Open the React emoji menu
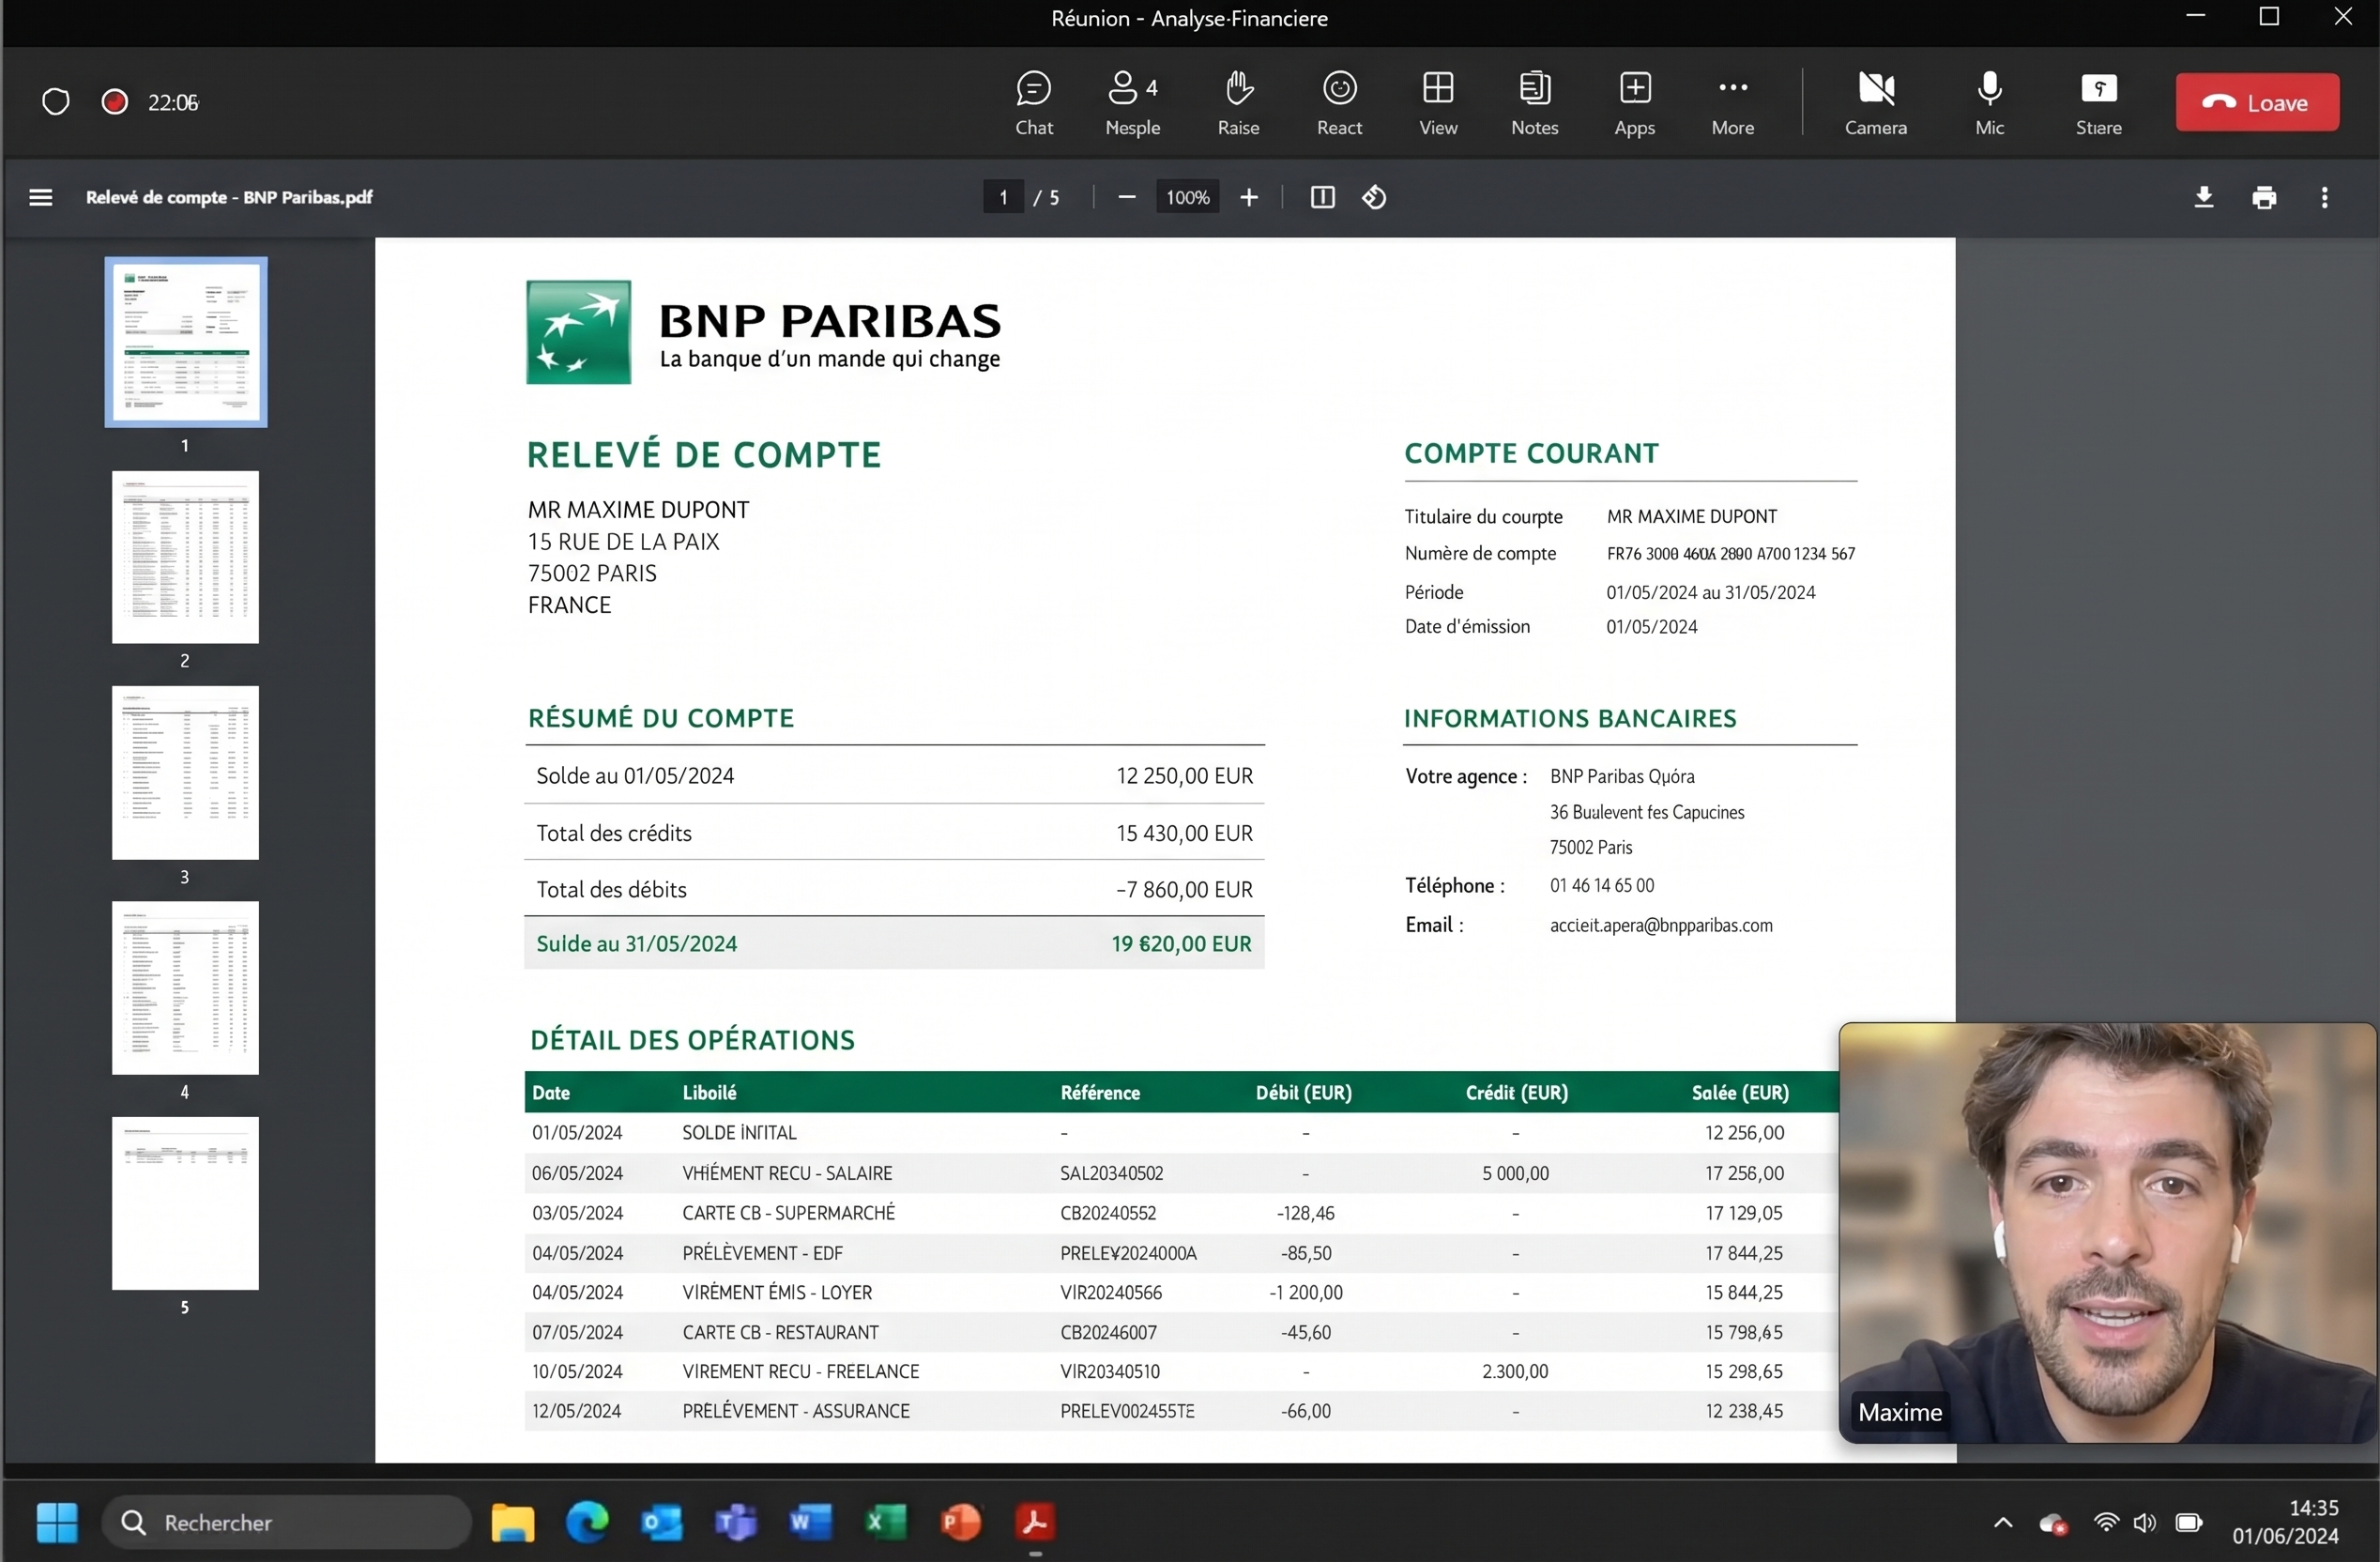Screen dimensions: 2380x1562 pyautogui.click(x=1339, y=102)
